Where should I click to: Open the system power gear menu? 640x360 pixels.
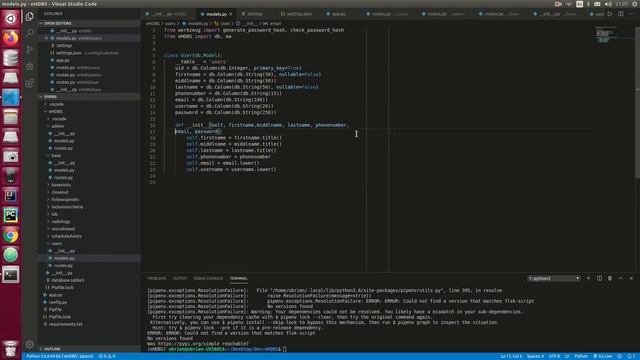(x=635, y=4)
